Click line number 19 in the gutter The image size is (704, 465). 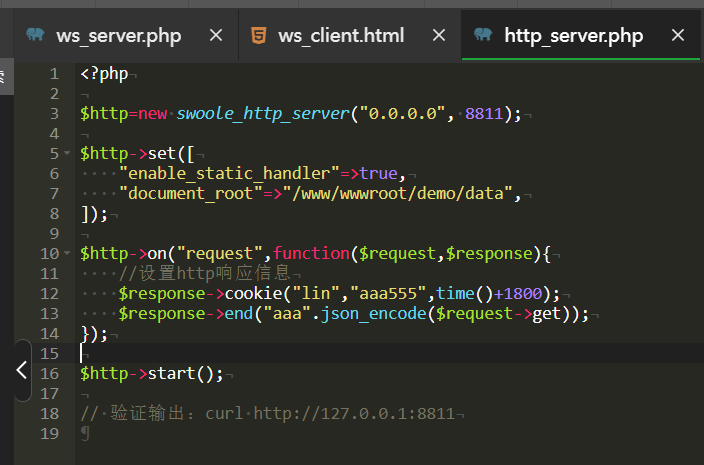point(49,434)
